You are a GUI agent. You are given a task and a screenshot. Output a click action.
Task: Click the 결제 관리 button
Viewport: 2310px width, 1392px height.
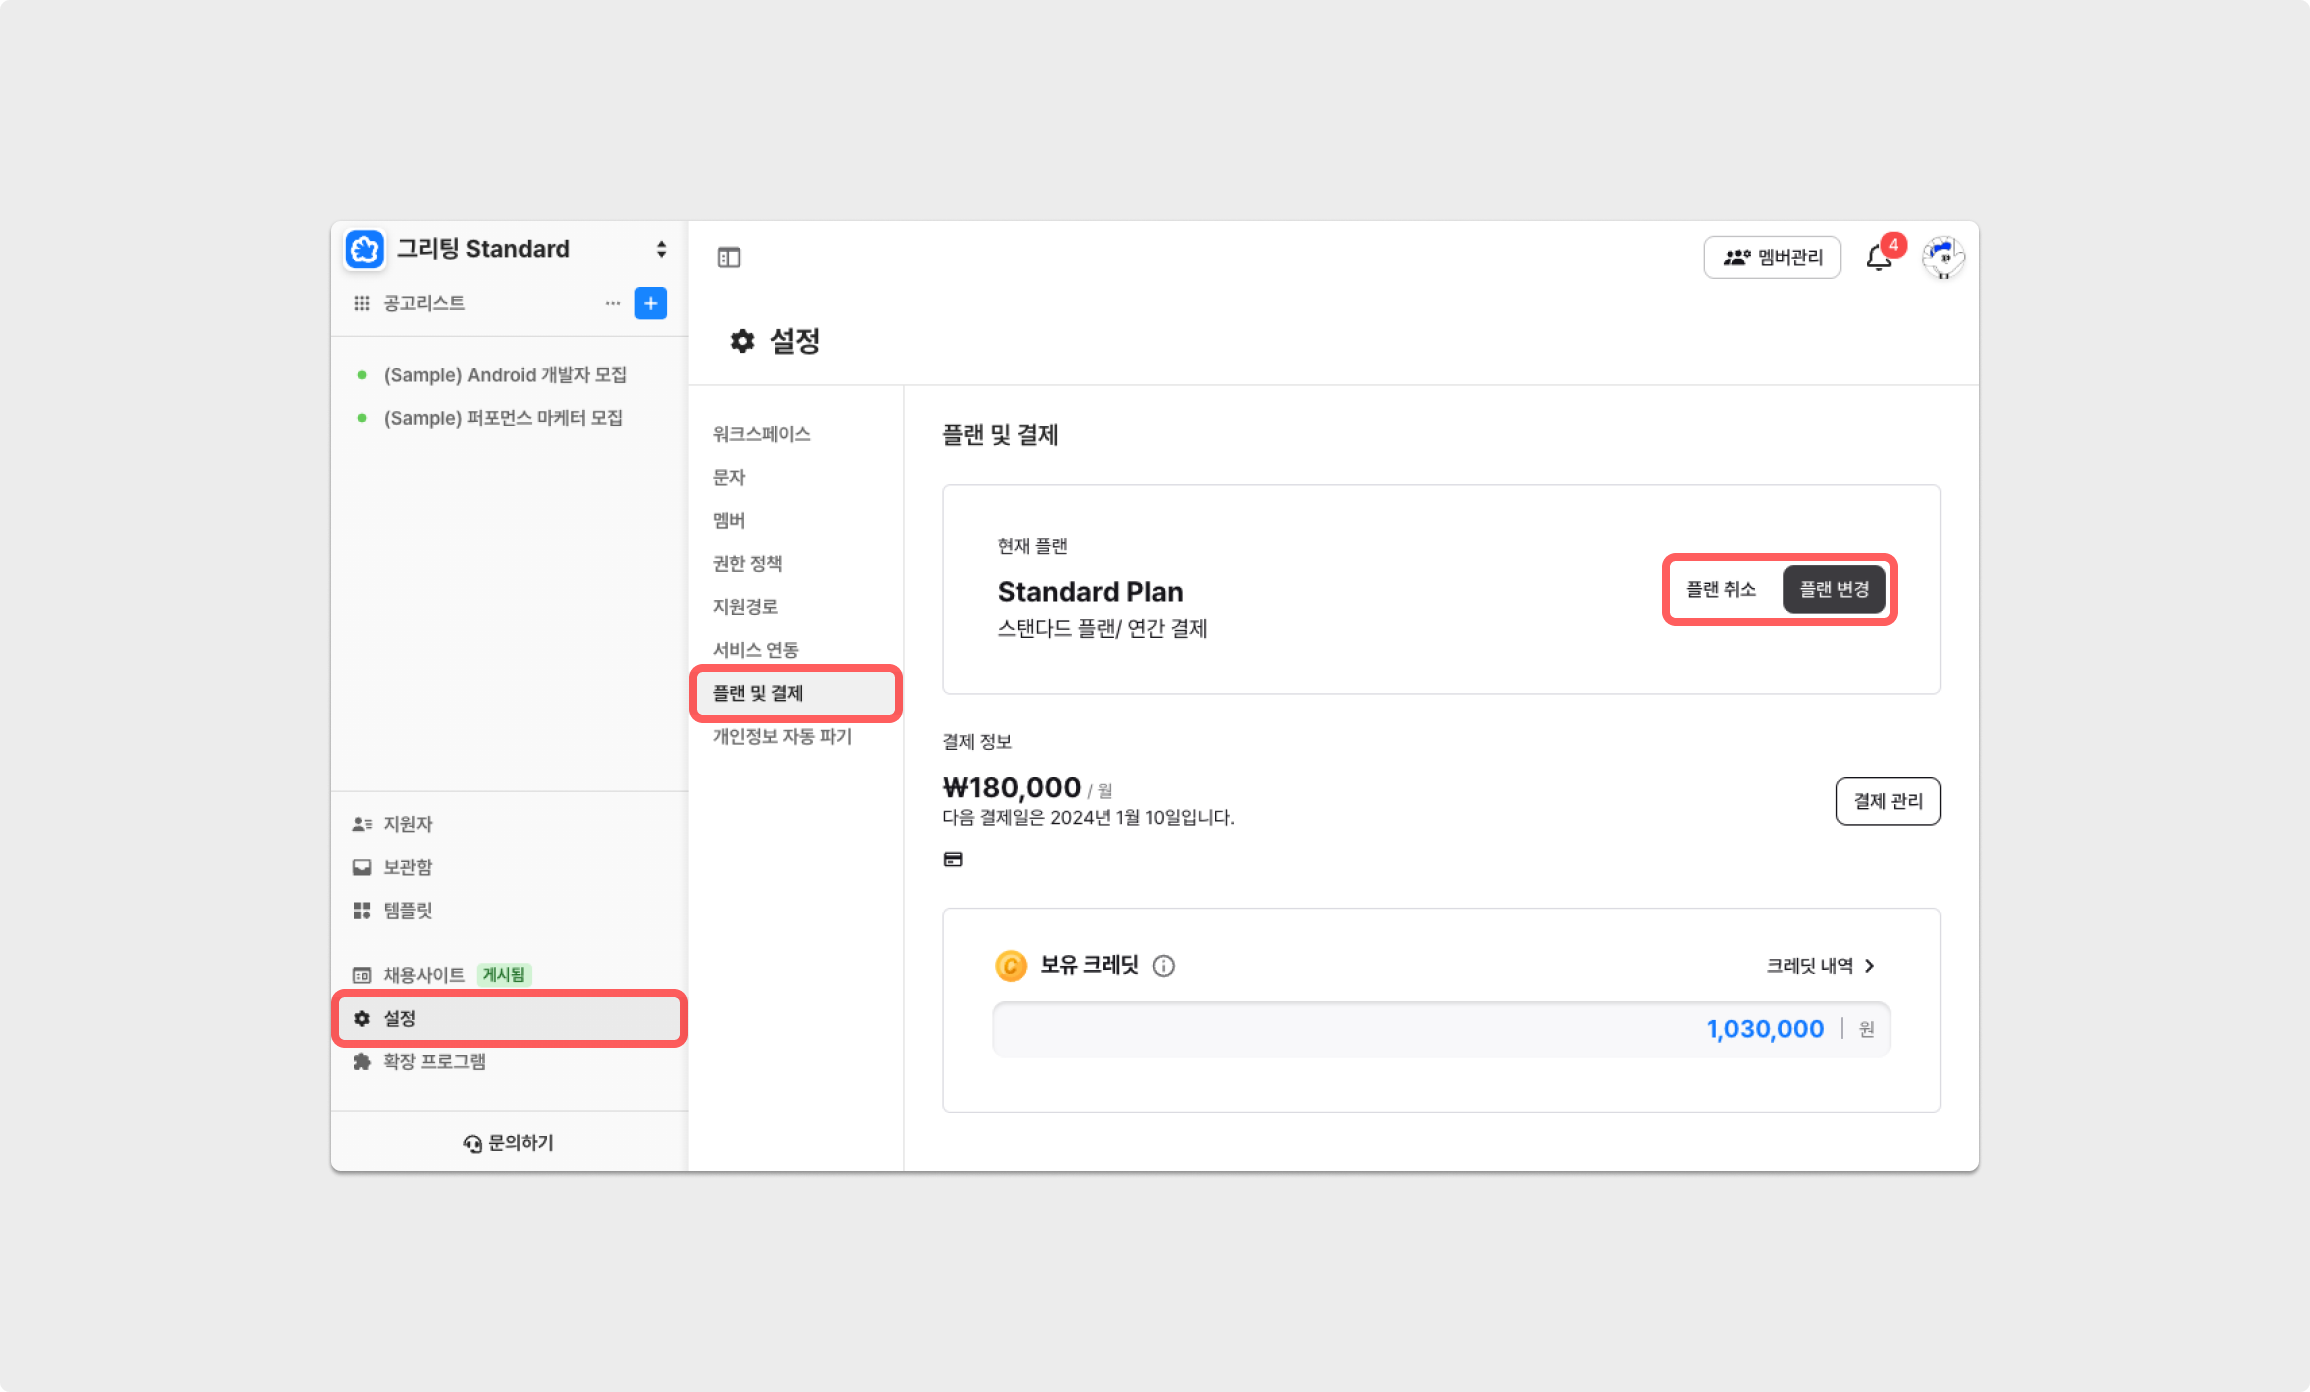click(1887, 801)
